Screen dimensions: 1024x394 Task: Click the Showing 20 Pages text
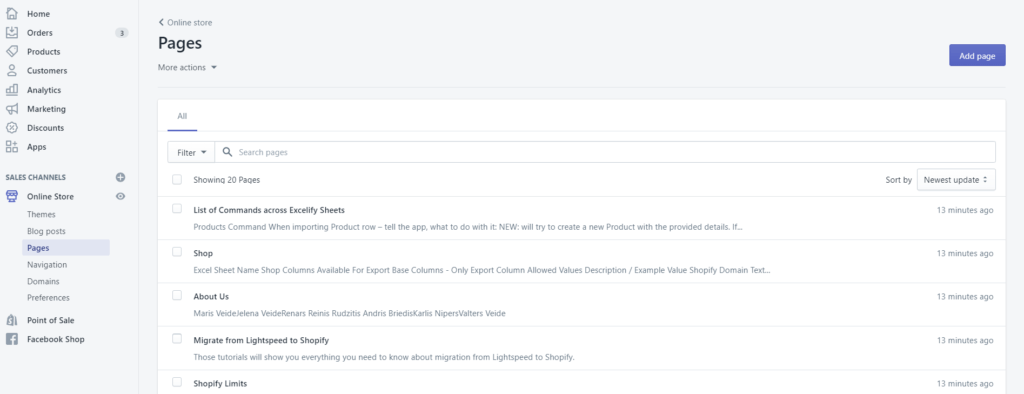coord(227,180)
